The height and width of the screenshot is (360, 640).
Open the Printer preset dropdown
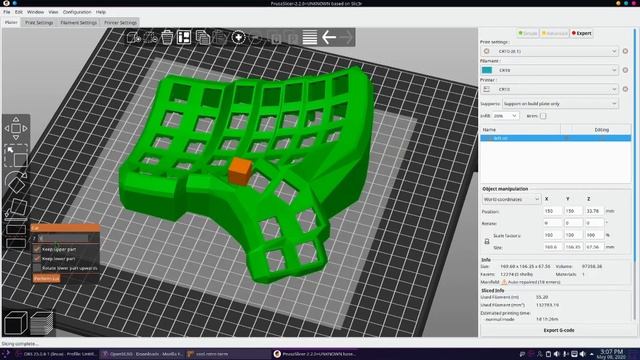pos(549,89)
